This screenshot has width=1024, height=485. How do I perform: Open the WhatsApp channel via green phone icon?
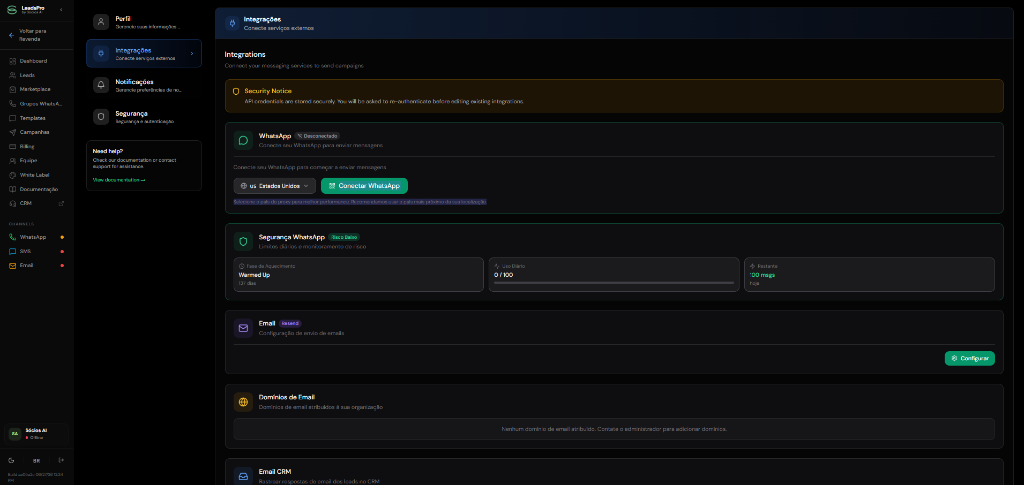point(12,237)
